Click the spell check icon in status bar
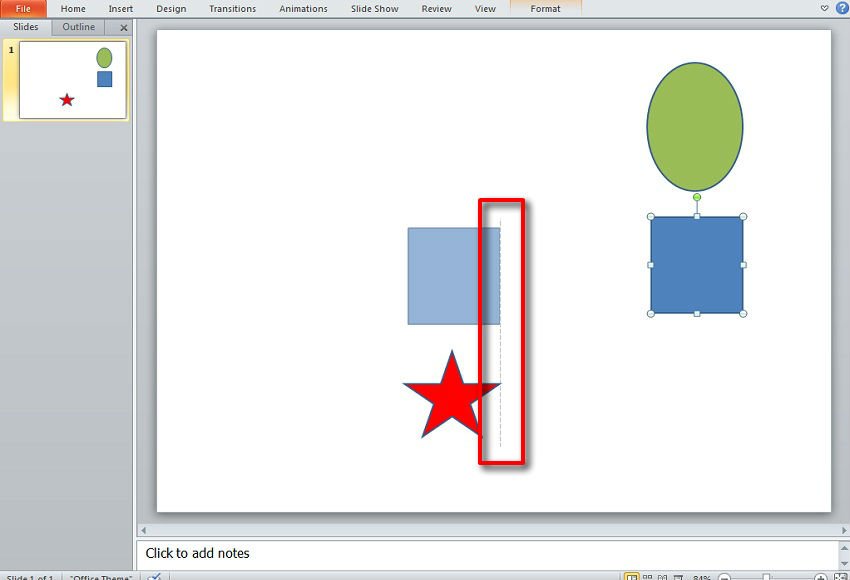The width and height of the screenshot is (850, 580). tap(154, 577)
